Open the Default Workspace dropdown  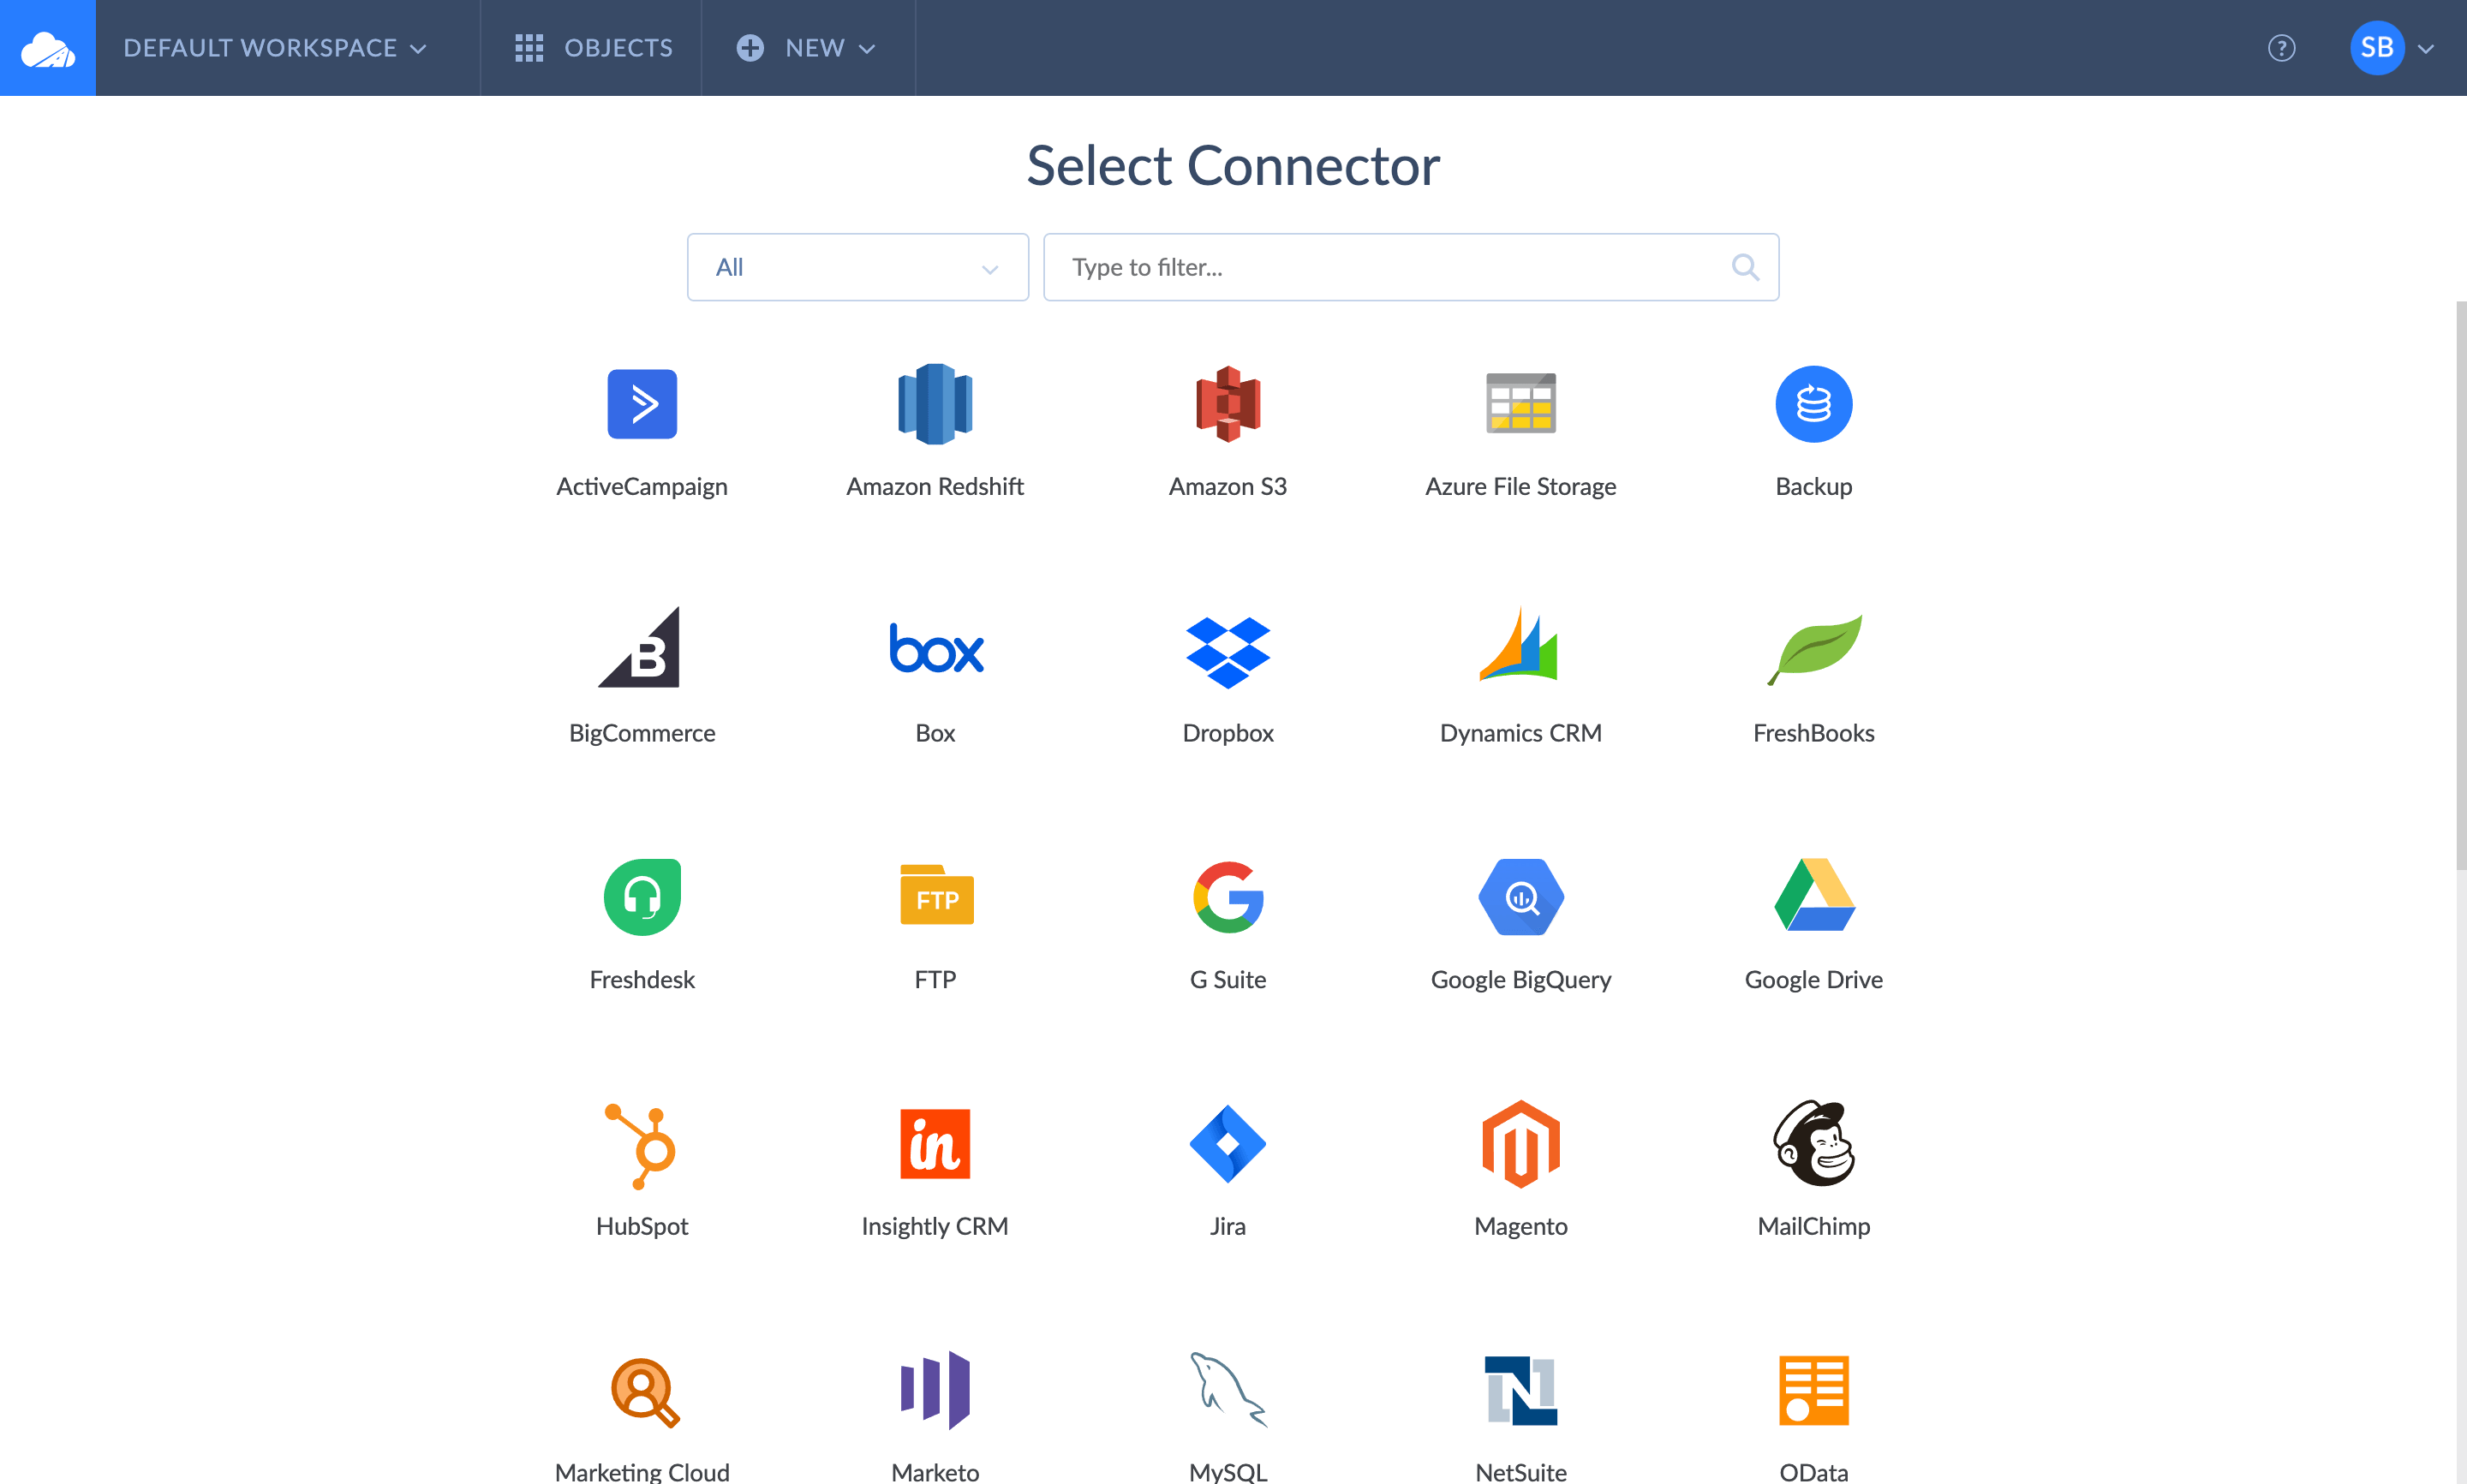pyautogui.click(x=275, y=48)
